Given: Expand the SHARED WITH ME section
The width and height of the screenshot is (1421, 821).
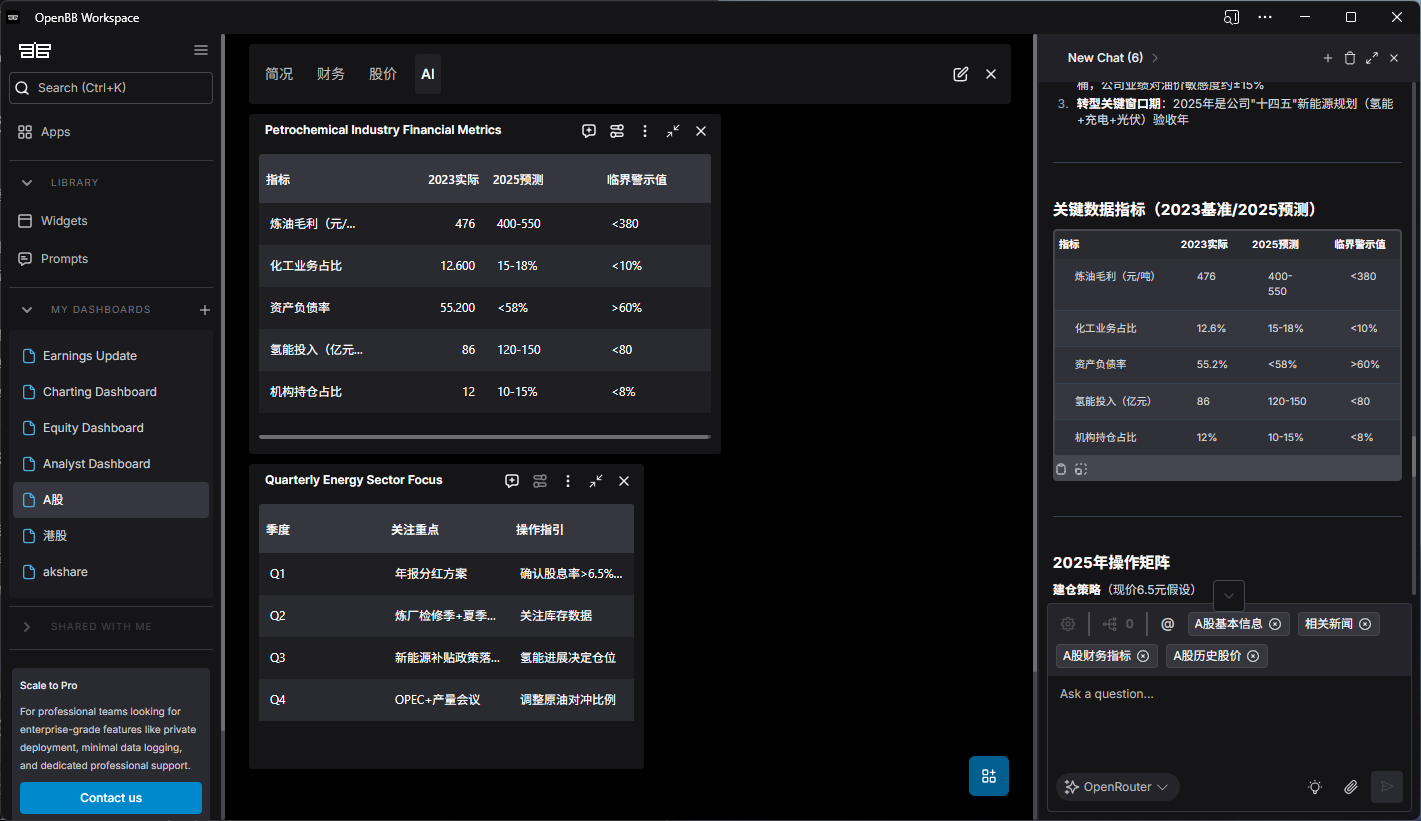Looking at the screenshot, I should [x=27, y=627].
